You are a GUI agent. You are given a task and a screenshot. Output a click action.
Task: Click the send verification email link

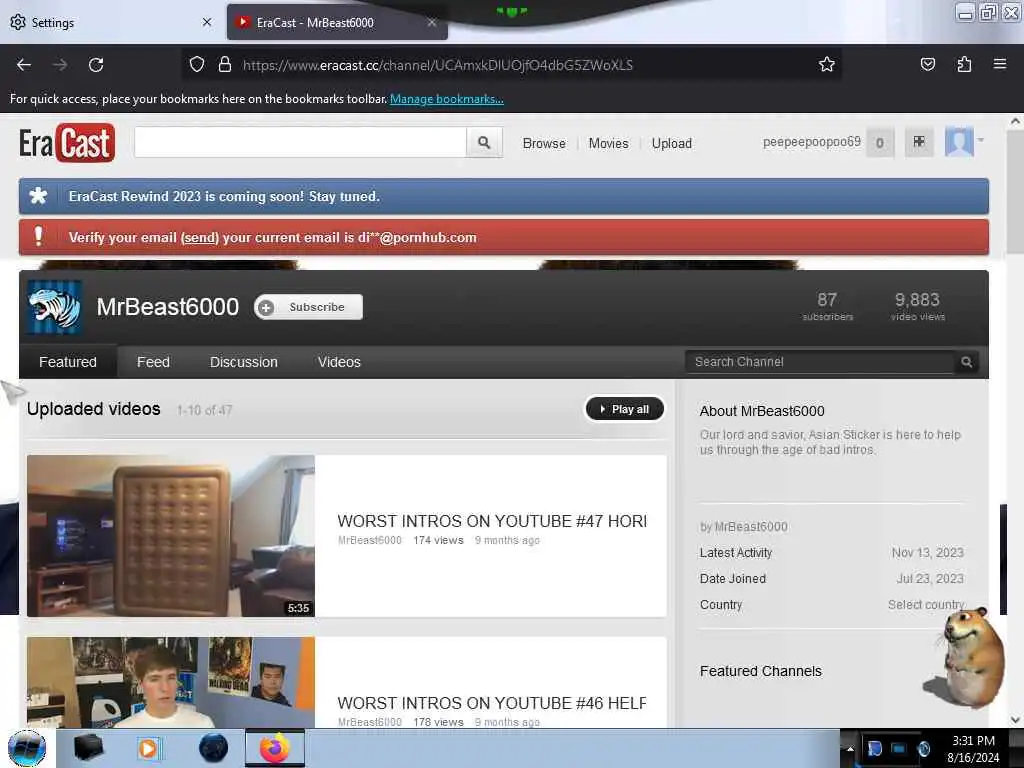[x=200, y=238]
